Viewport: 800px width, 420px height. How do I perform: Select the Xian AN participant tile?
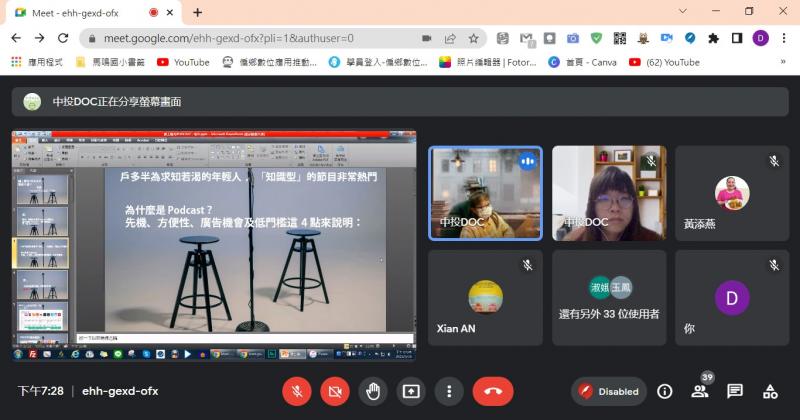click(486, 298)
